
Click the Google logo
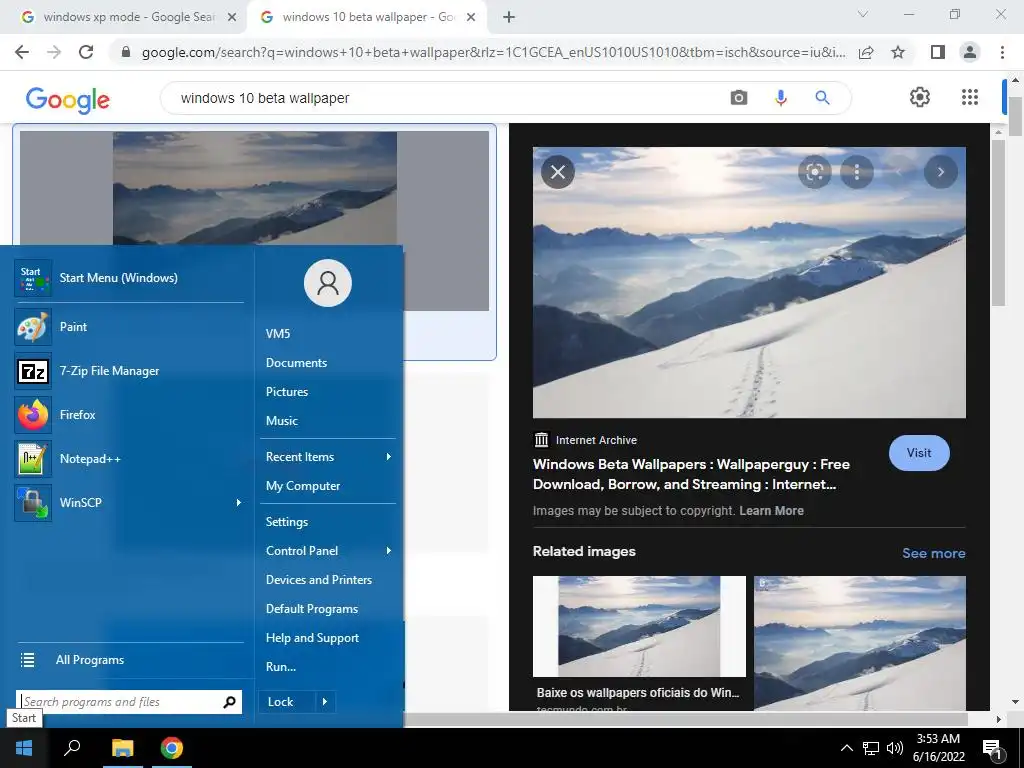[68, 100]
